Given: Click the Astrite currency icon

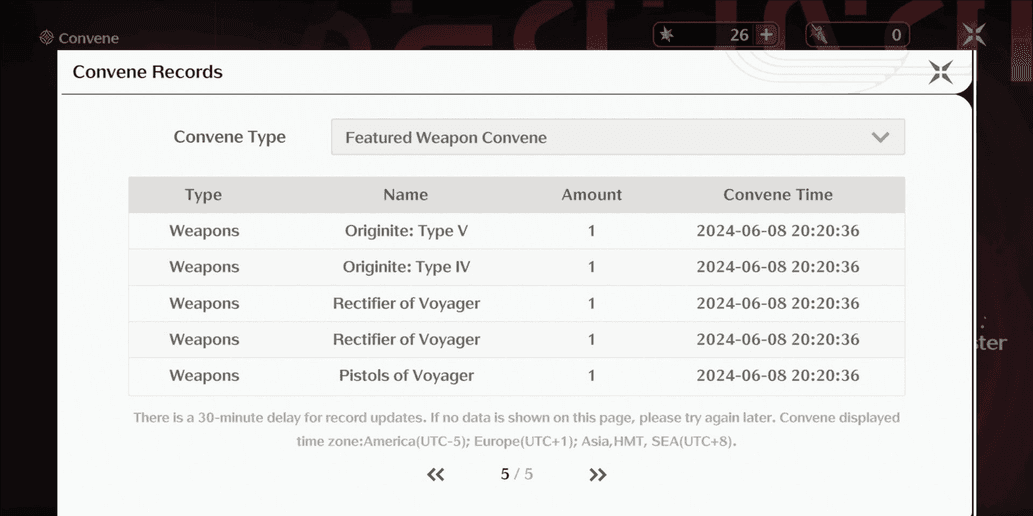Looking at the screenshot, I should 667,35.
